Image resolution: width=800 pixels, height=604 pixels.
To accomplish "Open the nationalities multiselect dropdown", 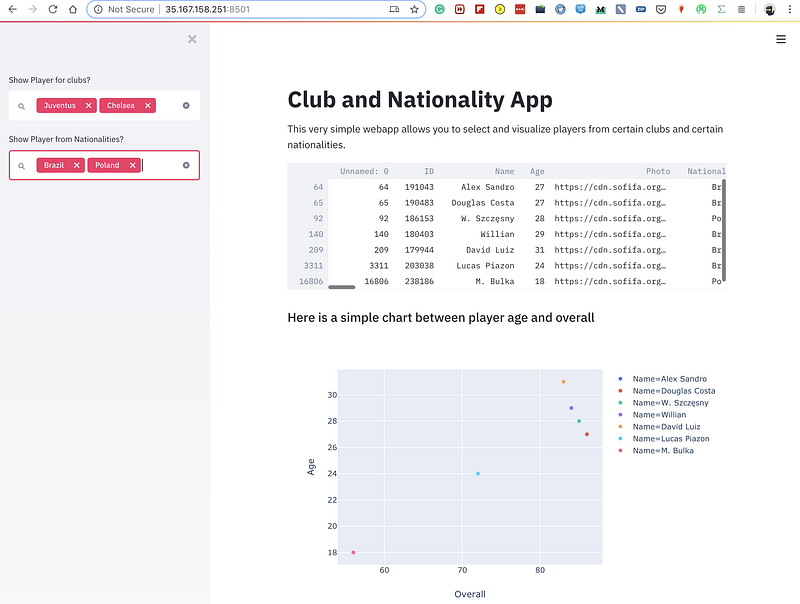I will pyautogui.click(x=104, y=165).
